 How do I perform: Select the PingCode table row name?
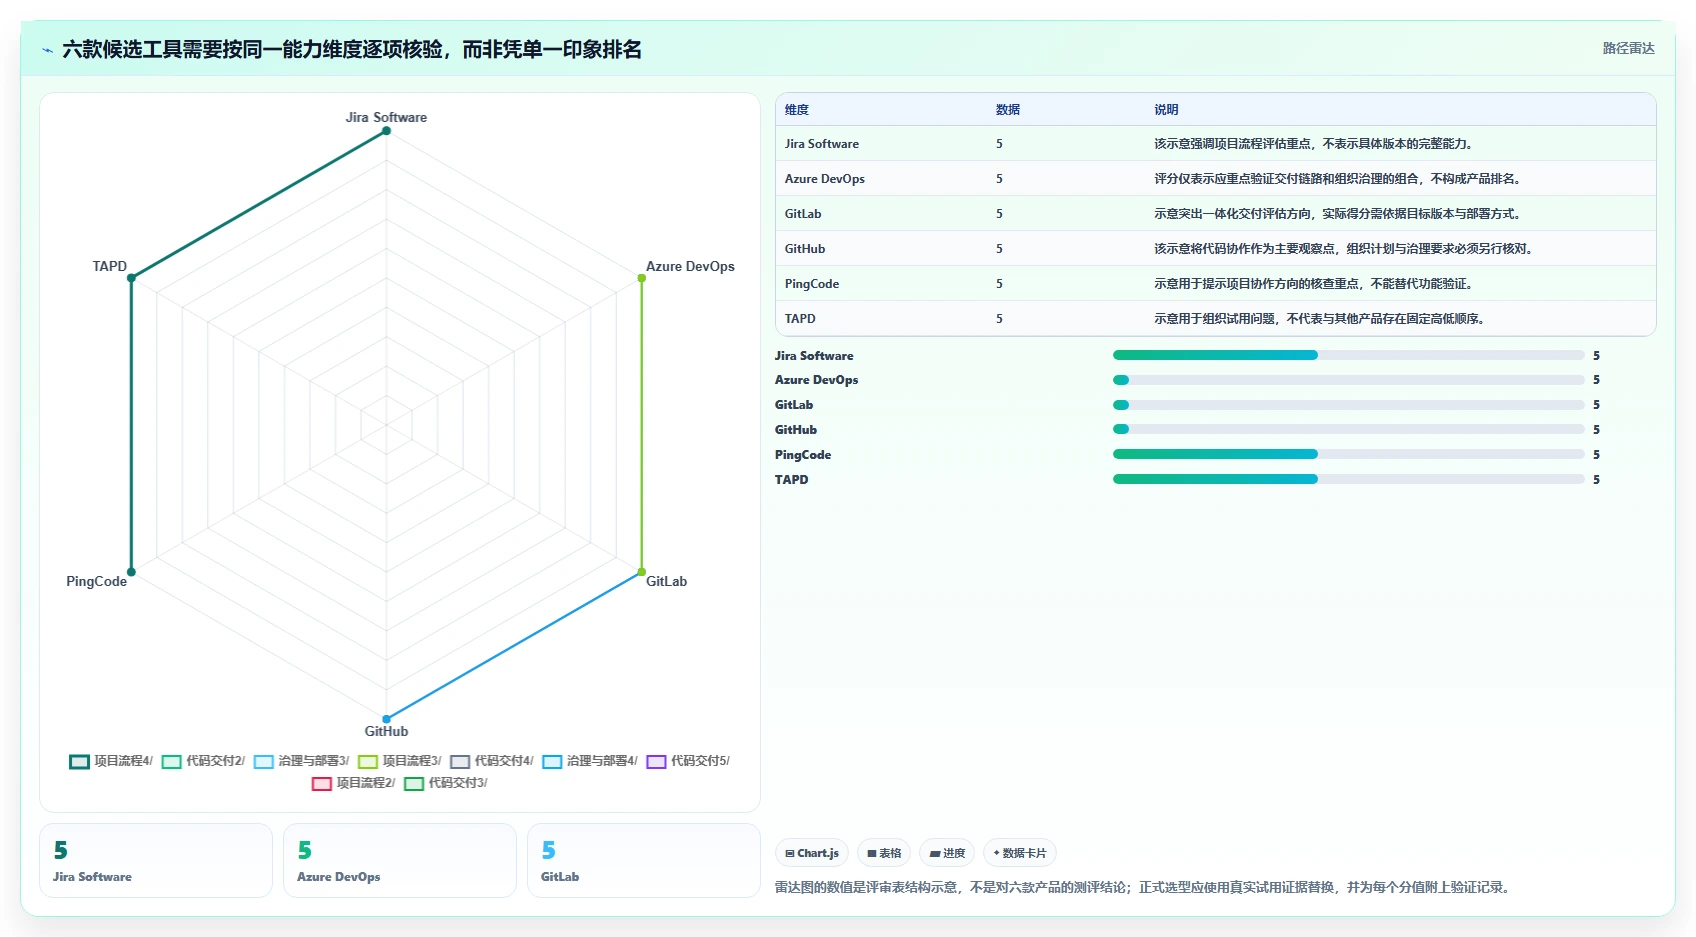click(x=812, y=284)
